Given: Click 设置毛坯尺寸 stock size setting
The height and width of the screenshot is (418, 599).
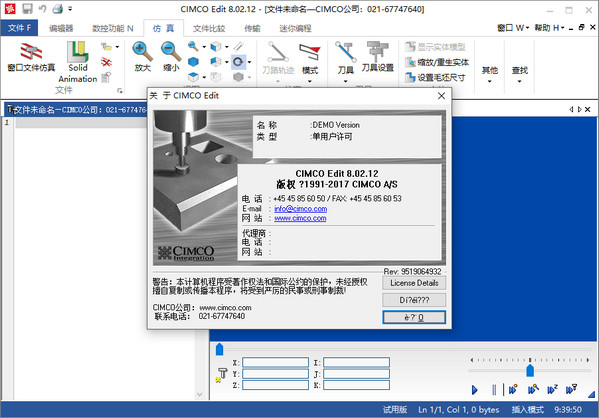Looking at the screenshot, I should pyautogui.click(x=435, y=78).
